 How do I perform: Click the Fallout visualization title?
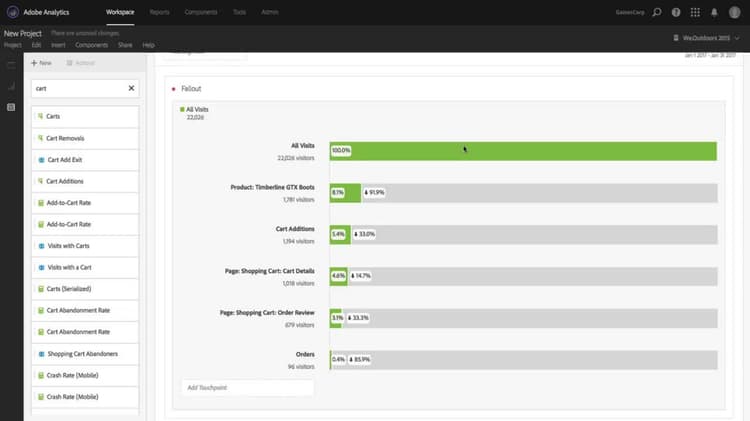tap(191, 89)
